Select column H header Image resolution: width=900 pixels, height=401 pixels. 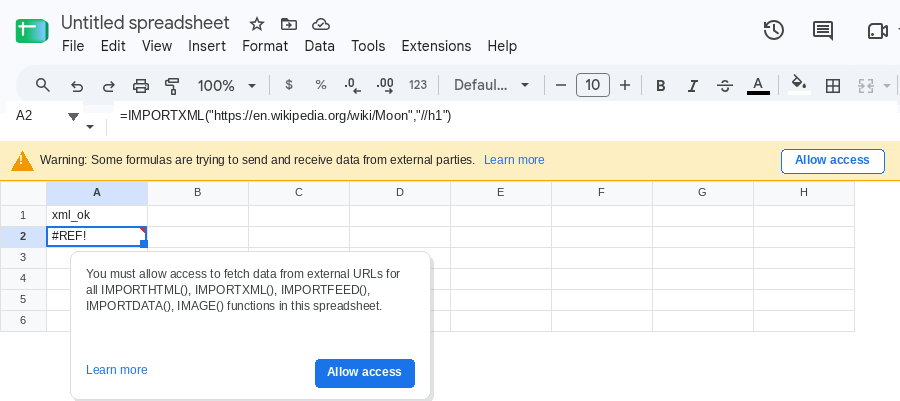point(804,193)
